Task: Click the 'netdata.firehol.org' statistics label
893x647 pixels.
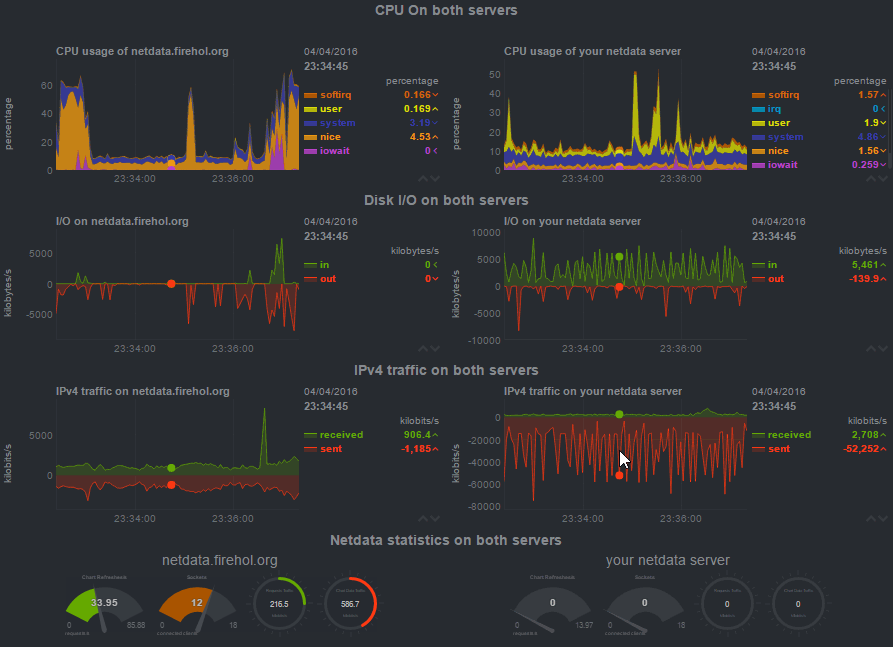Action: [x=220, y=560]
